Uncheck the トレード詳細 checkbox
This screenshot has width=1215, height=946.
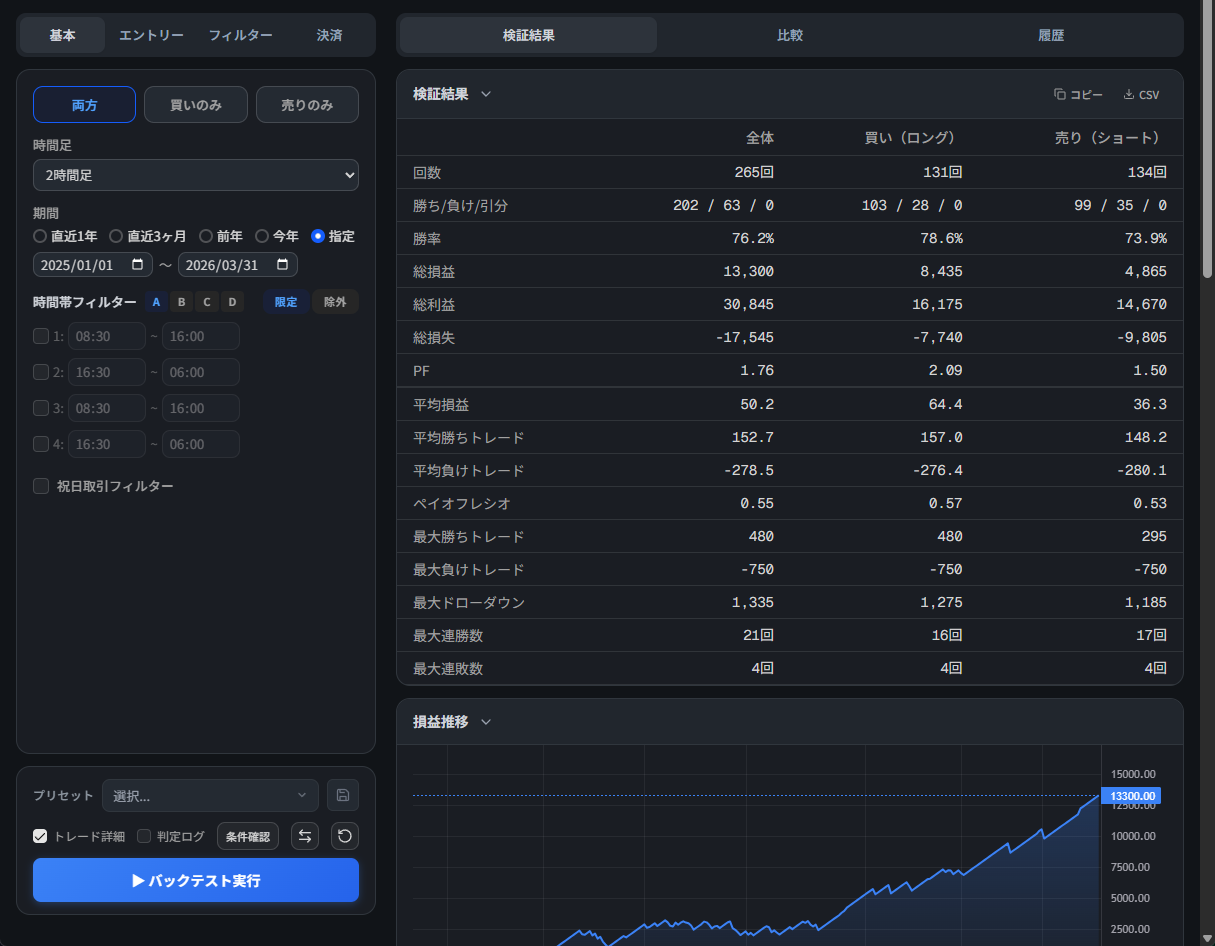(40, 836)
